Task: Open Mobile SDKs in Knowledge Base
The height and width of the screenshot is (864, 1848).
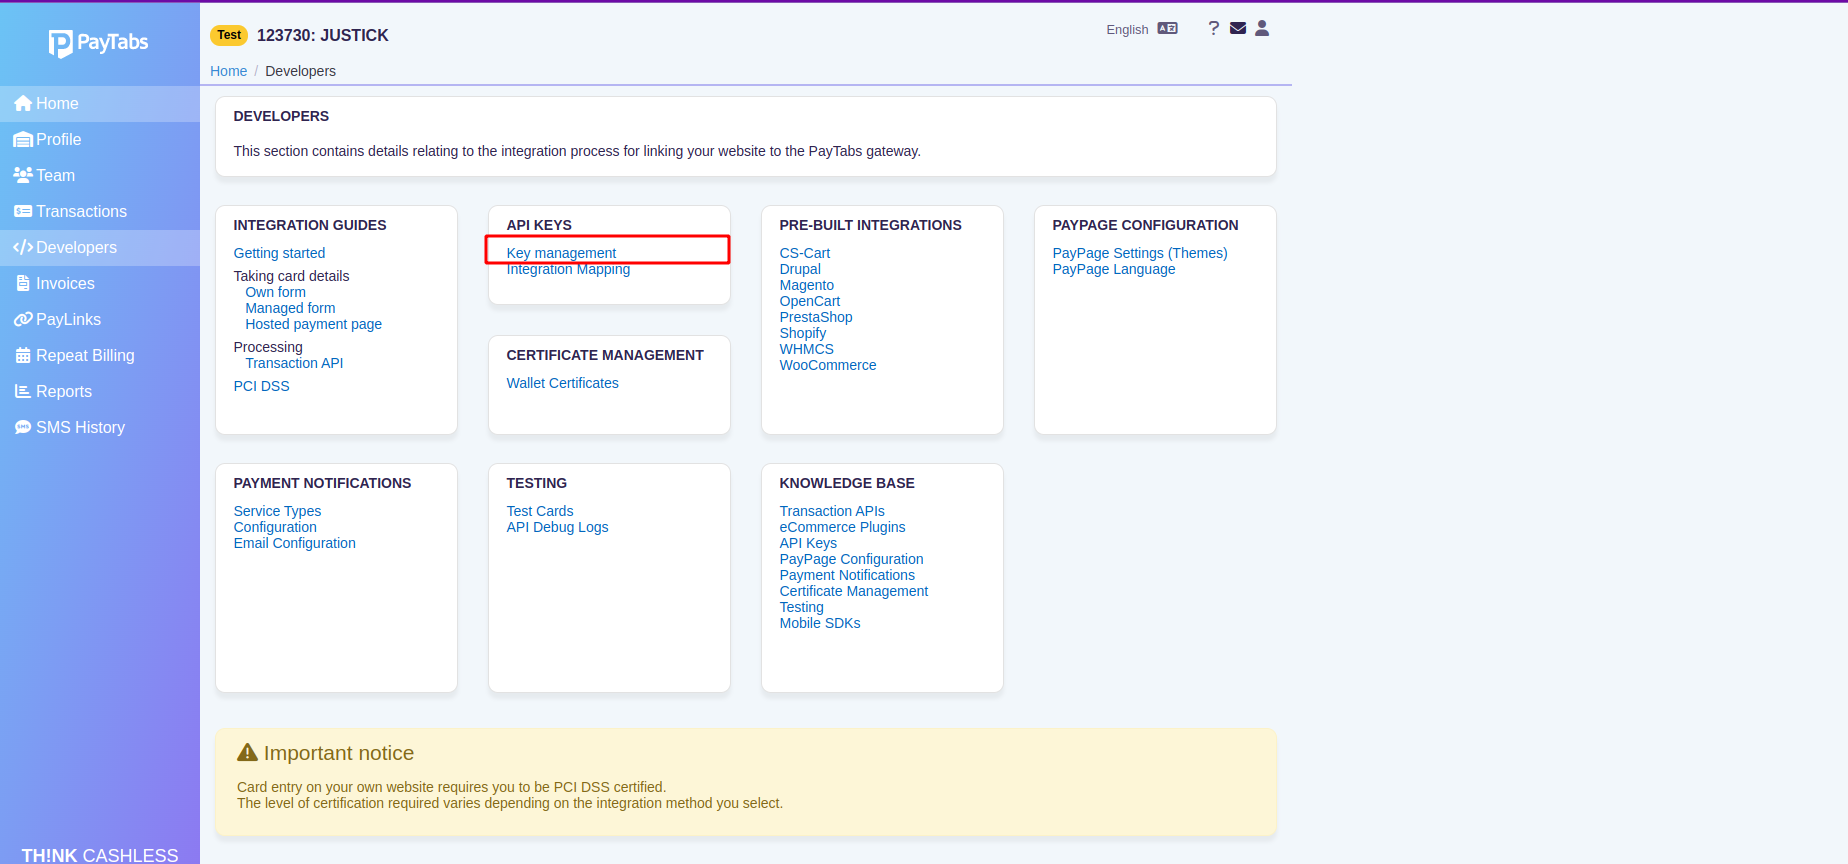Action: pyautogui.click(x=820, y=623)
